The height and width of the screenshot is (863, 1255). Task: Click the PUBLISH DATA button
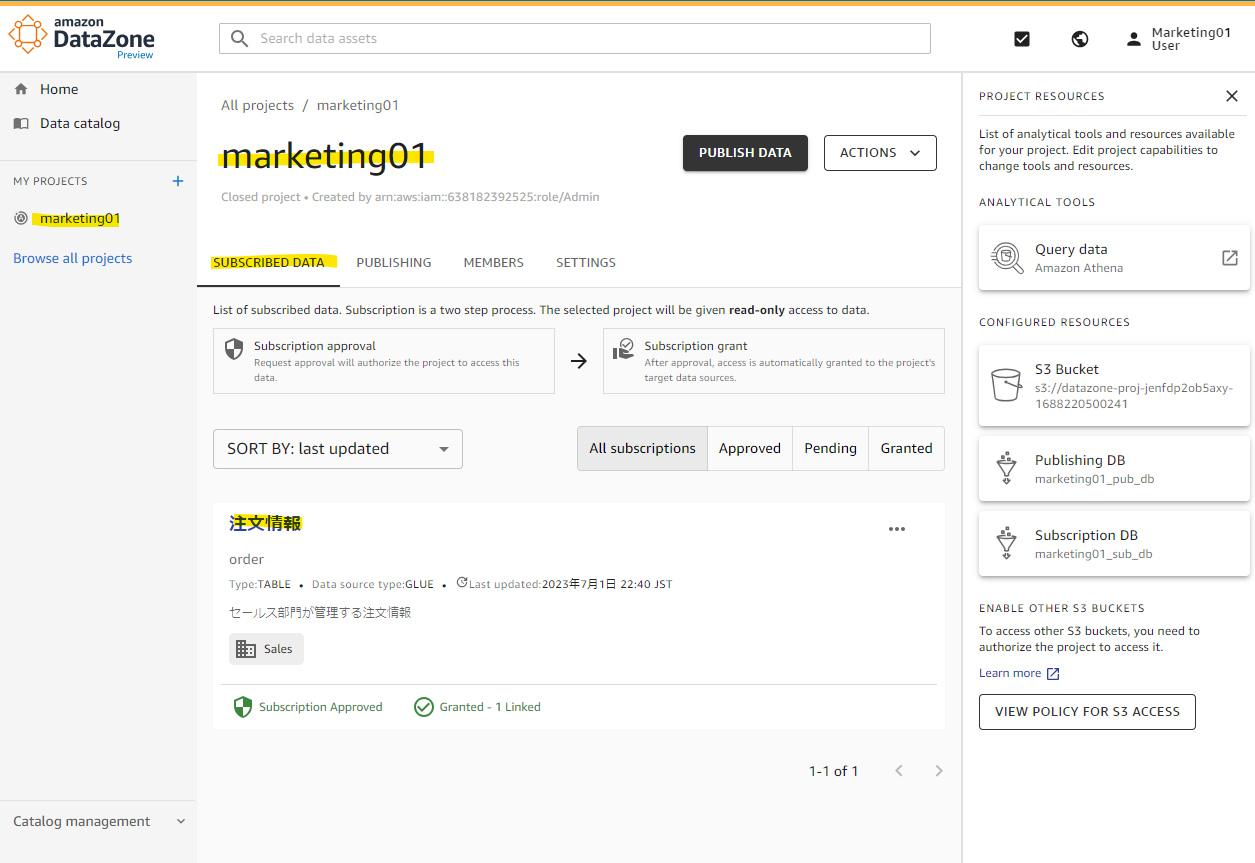[x=745, y=153]
